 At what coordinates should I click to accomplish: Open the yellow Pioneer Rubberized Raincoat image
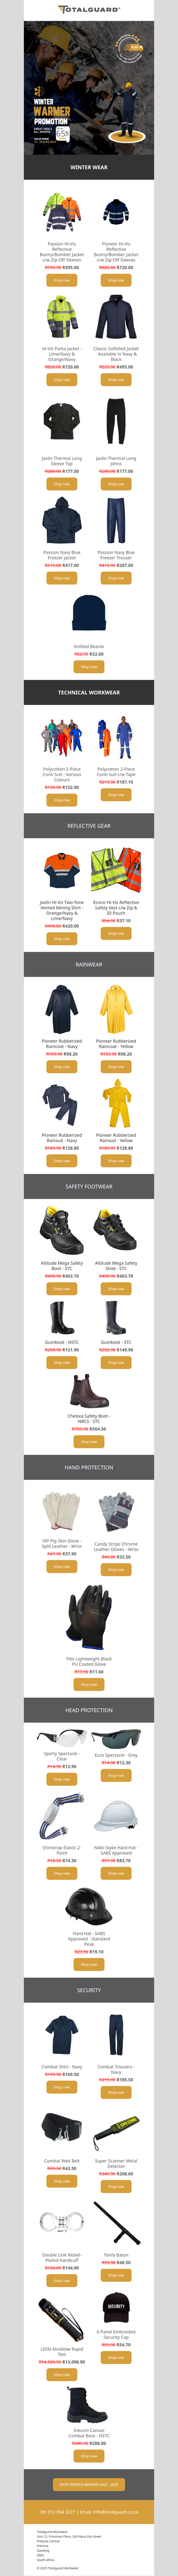[x=116, y=1009]
